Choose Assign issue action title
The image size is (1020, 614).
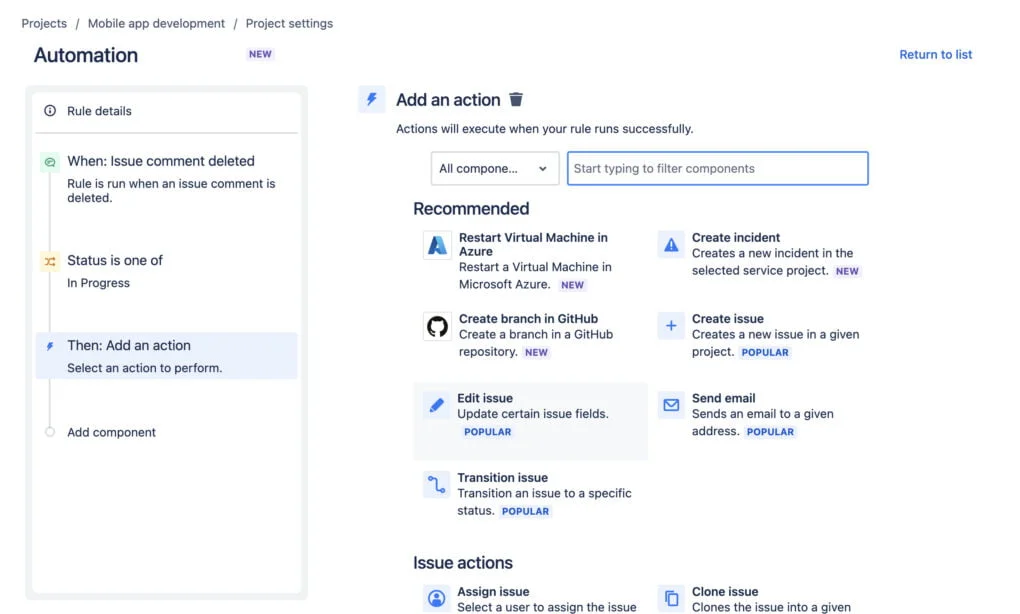[x=493, y=591]
